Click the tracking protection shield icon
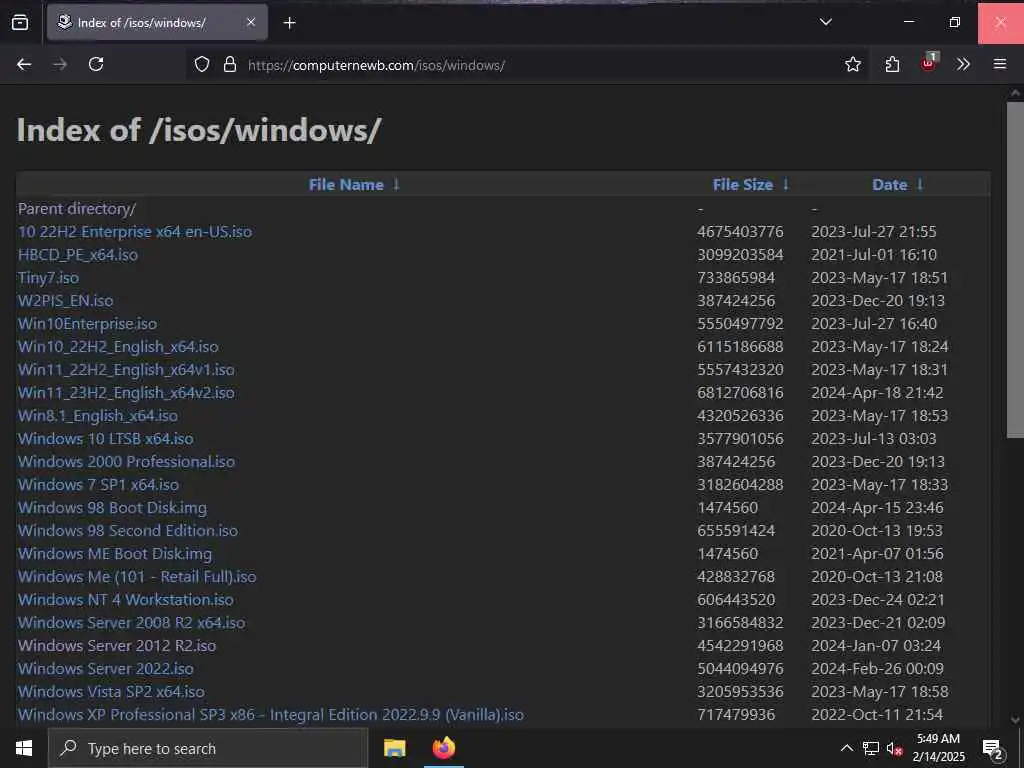Image resolution: width=1024 pixels, height=768 pixels. [202, 64]
